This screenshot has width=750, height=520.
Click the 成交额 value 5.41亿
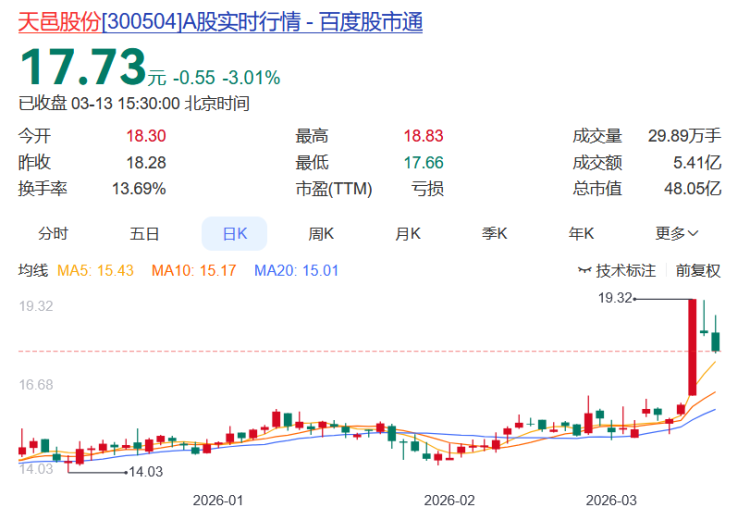(697, 163)
